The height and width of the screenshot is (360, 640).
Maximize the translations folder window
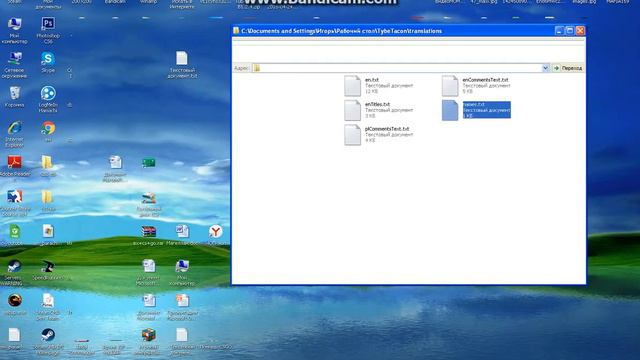(x=569, y=31)
